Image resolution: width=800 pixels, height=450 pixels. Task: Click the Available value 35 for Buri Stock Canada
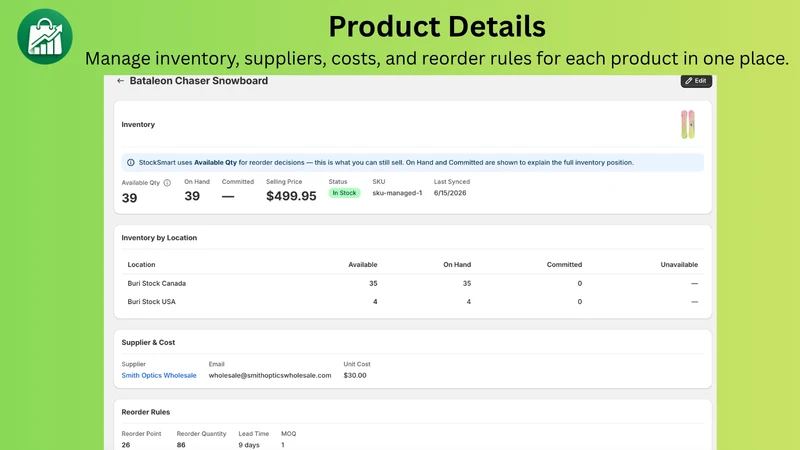[x=373, y=283]
